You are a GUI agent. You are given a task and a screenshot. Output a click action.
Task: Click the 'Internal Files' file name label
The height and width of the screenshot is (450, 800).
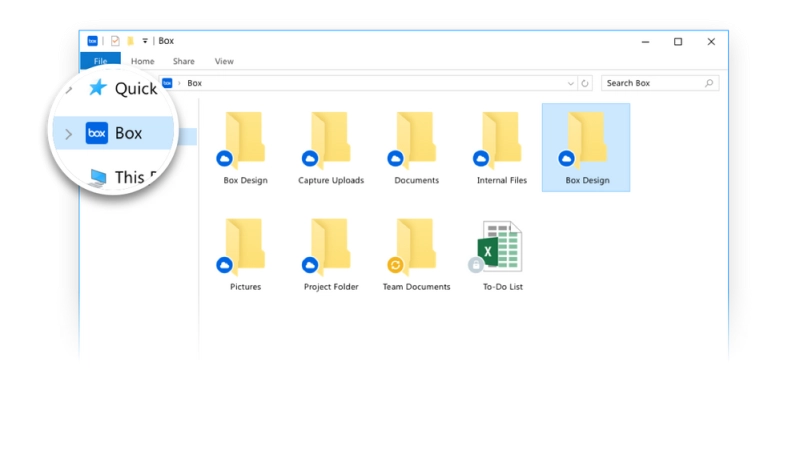[x=502, y=180]
